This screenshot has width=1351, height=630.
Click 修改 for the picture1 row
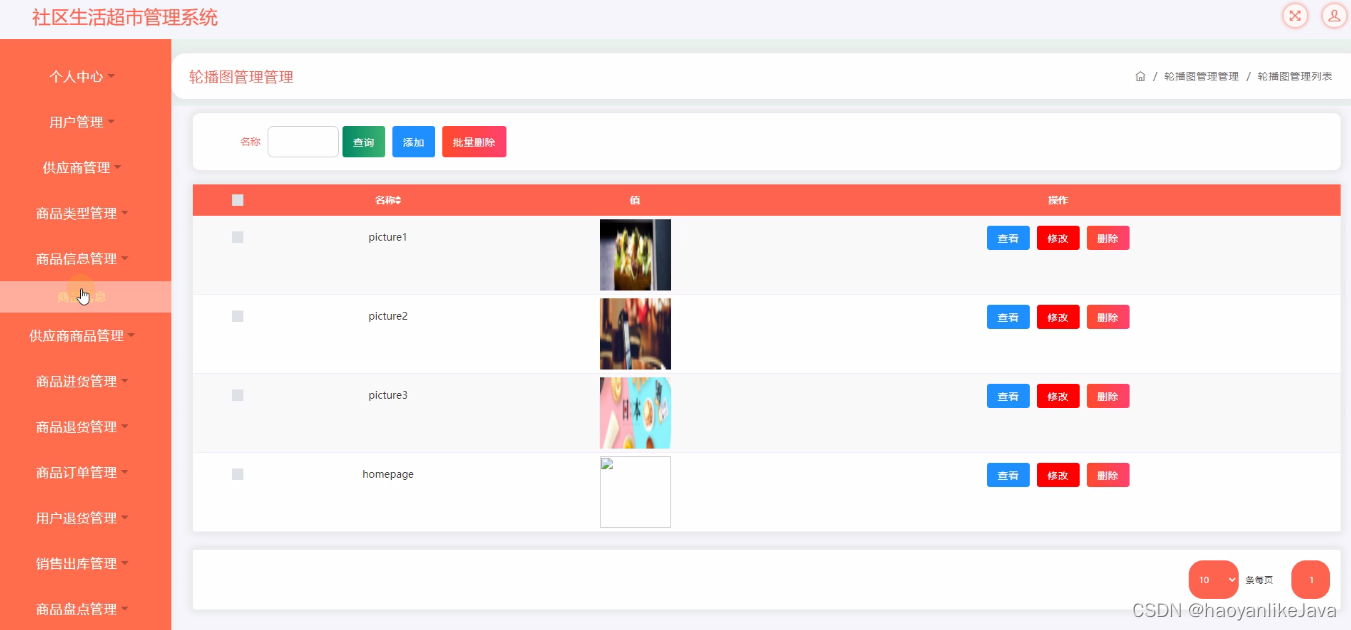pos(1058,238)
